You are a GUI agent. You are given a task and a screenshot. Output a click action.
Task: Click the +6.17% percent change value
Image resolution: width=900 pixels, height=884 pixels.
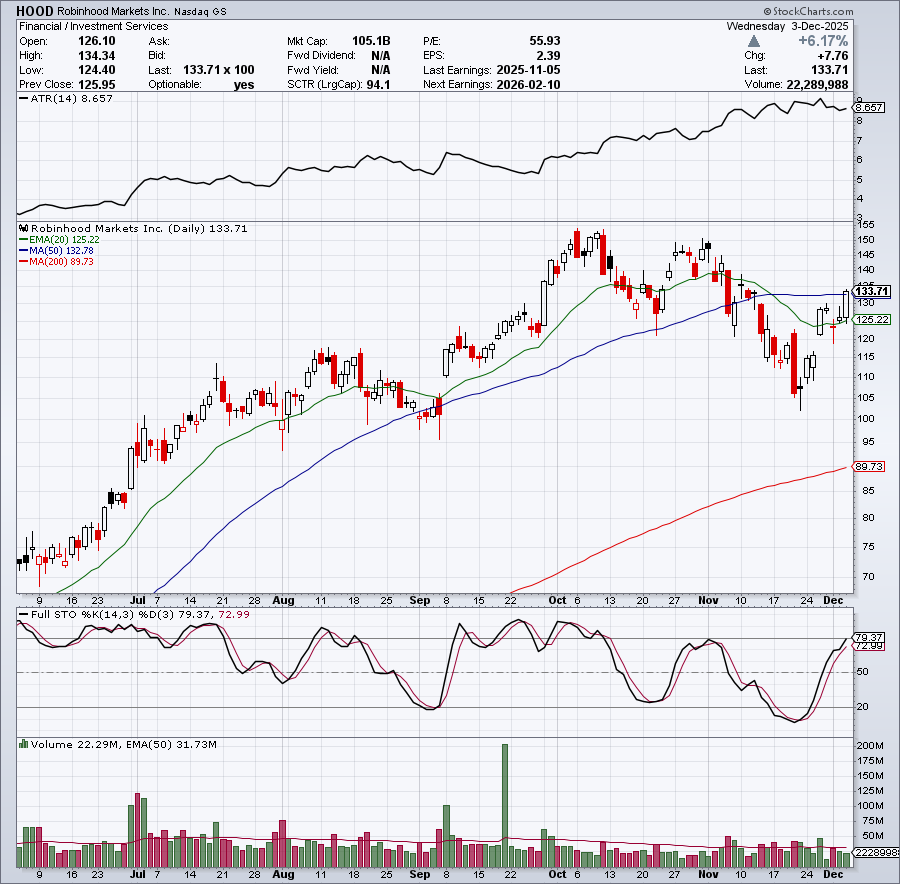click(823, 41)
